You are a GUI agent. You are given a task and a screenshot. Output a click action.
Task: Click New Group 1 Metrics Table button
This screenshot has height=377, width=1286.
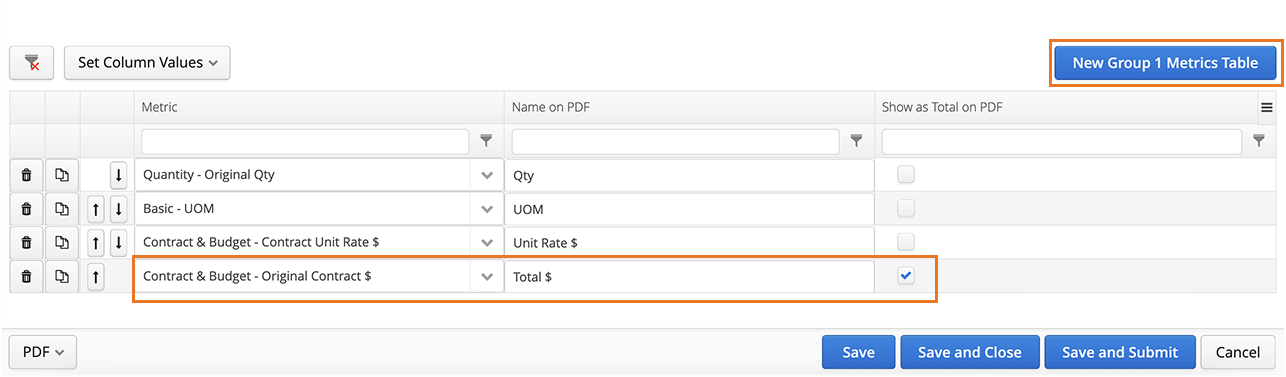click(1165, 63)
